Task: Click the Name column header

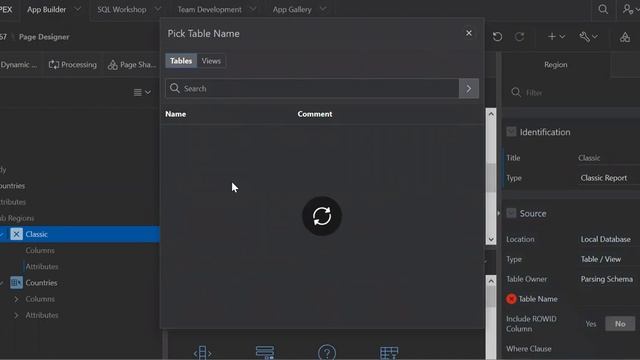Action: [176, 114]
